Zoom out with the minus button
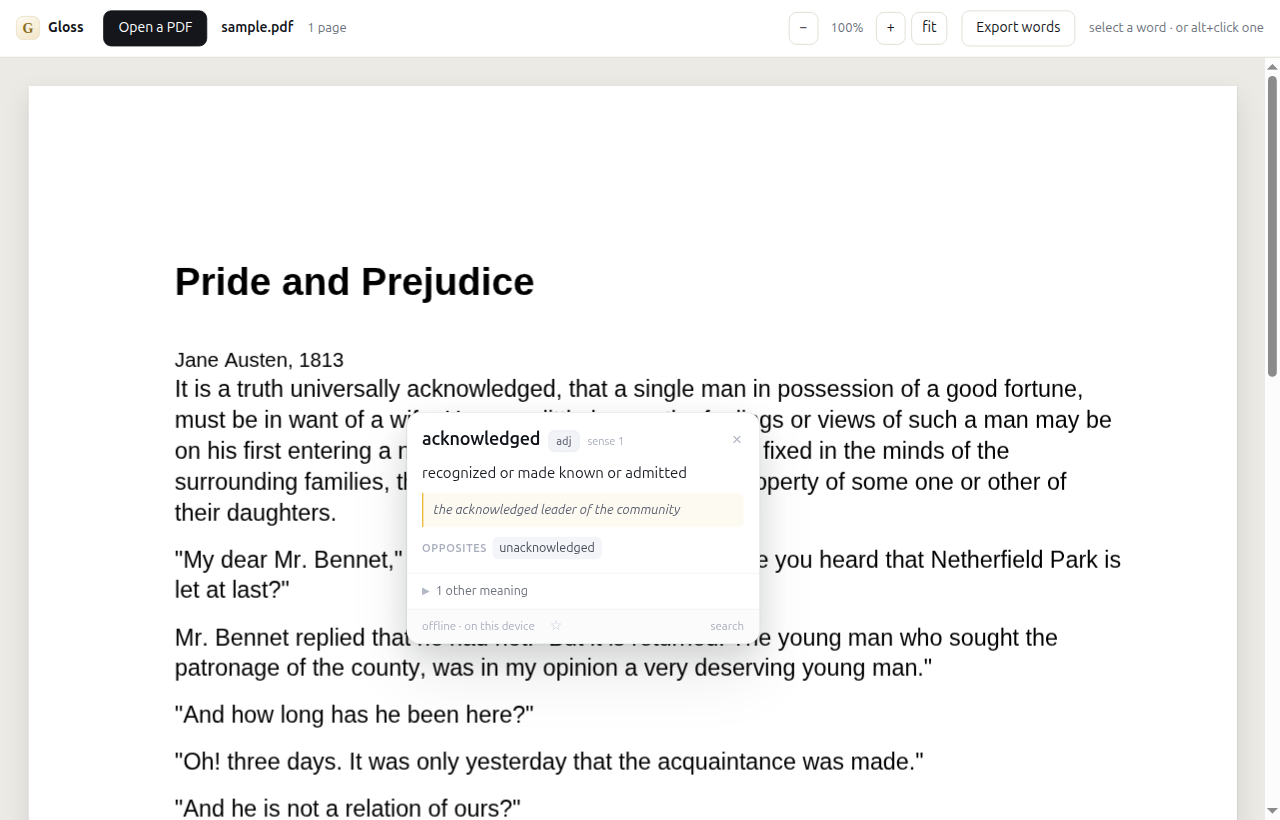This screenshot has height=820, width=1280. [x=803, y=28]
